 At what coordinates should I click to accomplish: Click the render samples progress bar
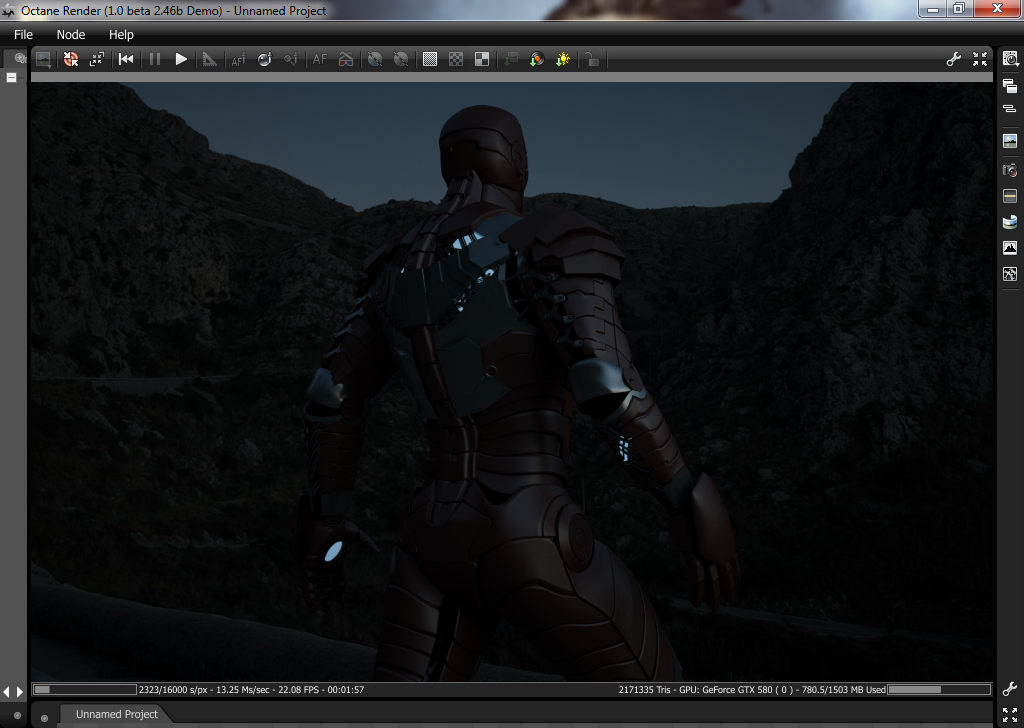(x=85, y=689)
